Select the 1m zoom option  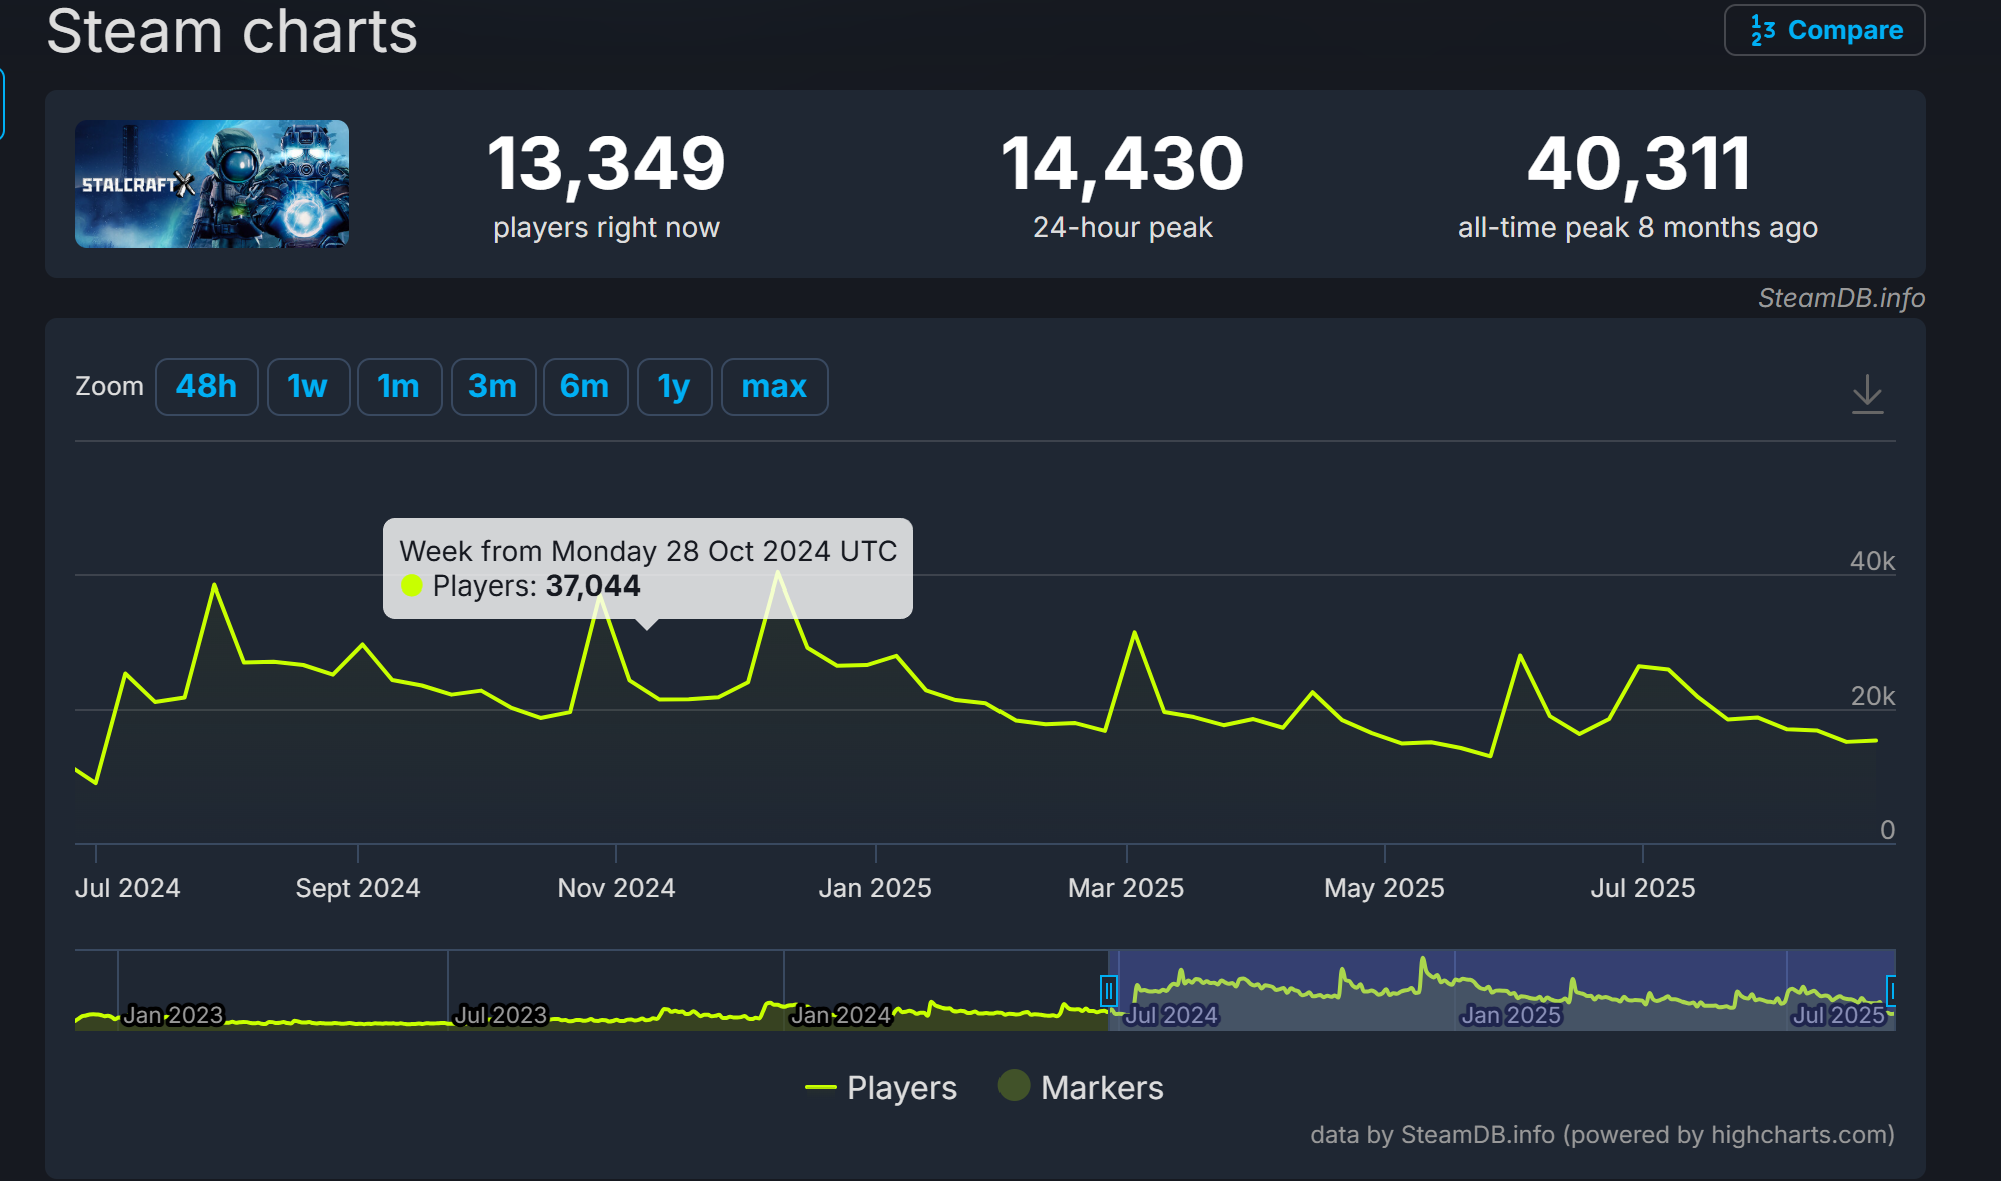coord(399,387)
